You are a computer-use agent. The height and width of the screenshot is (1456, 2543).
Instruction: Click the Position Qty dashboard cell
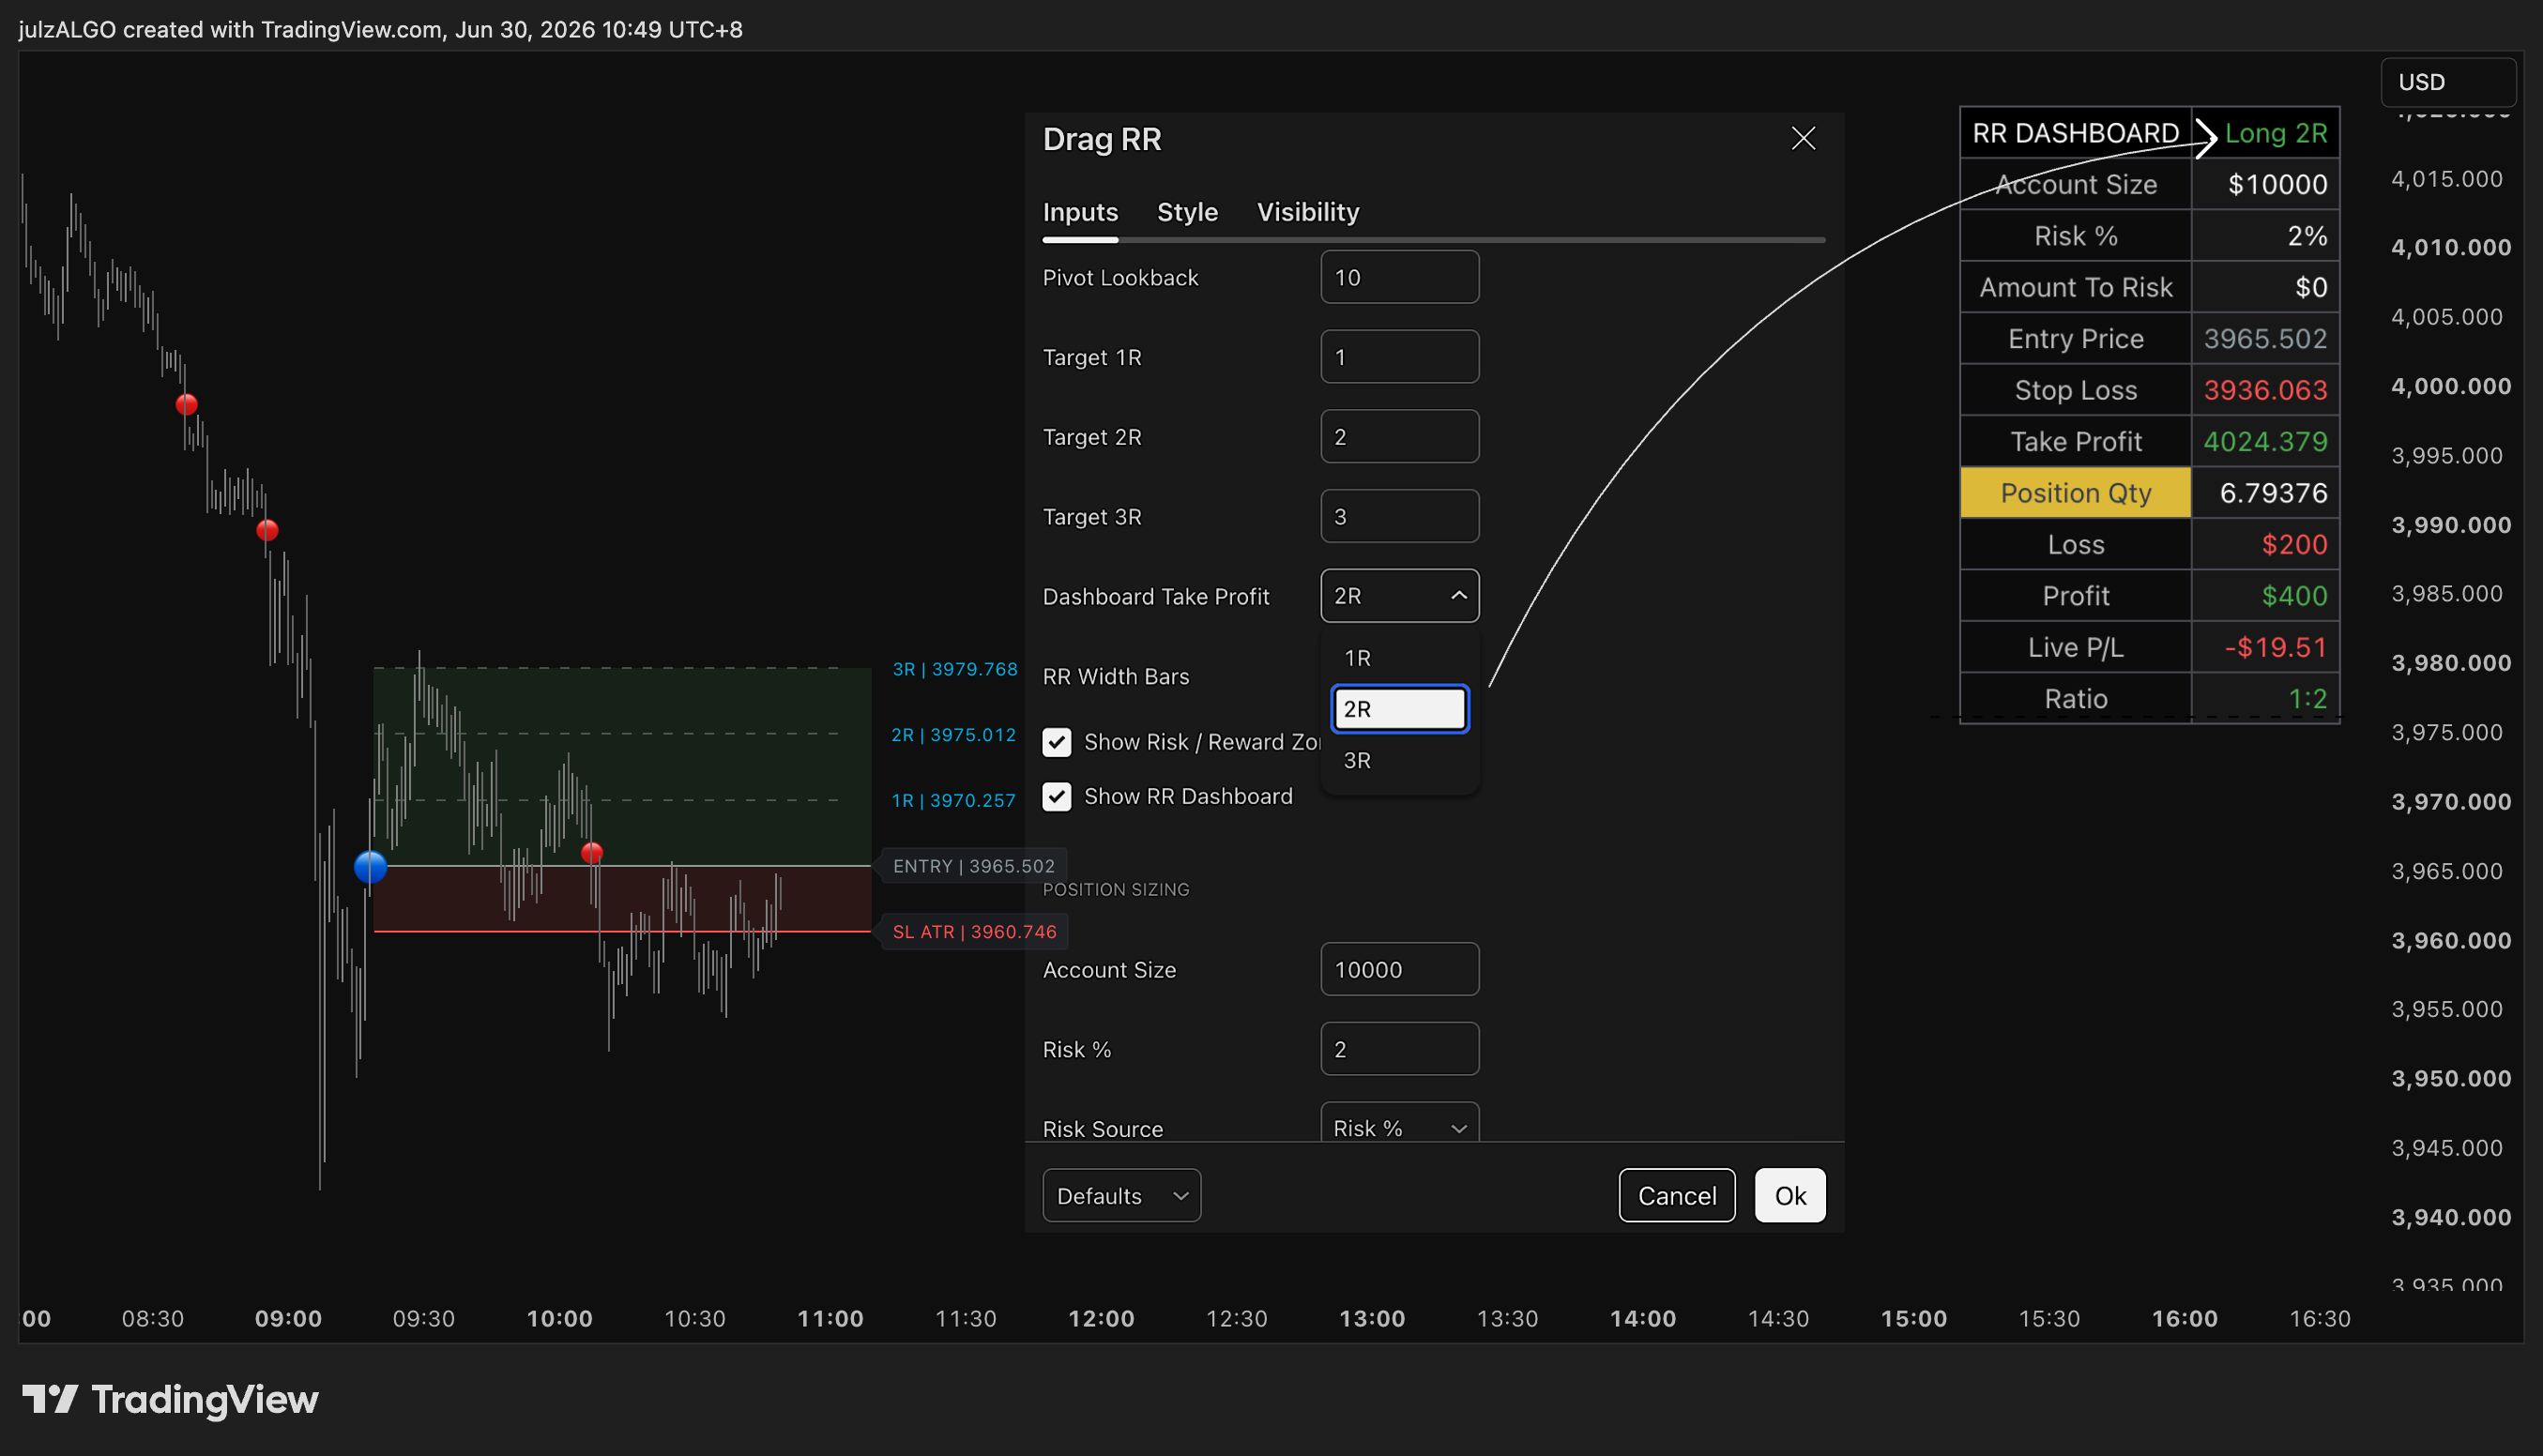tap(2075, 493)
